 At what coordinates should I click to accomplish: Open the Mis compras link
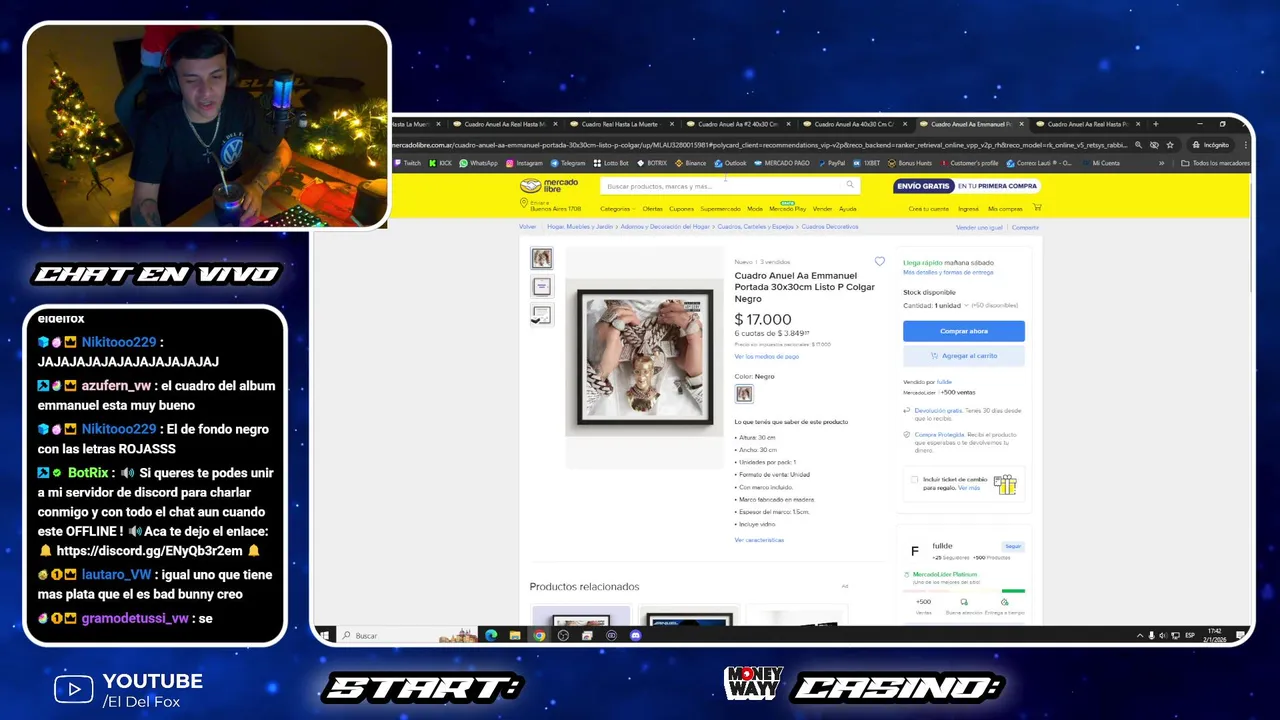tap(1005, 209)
